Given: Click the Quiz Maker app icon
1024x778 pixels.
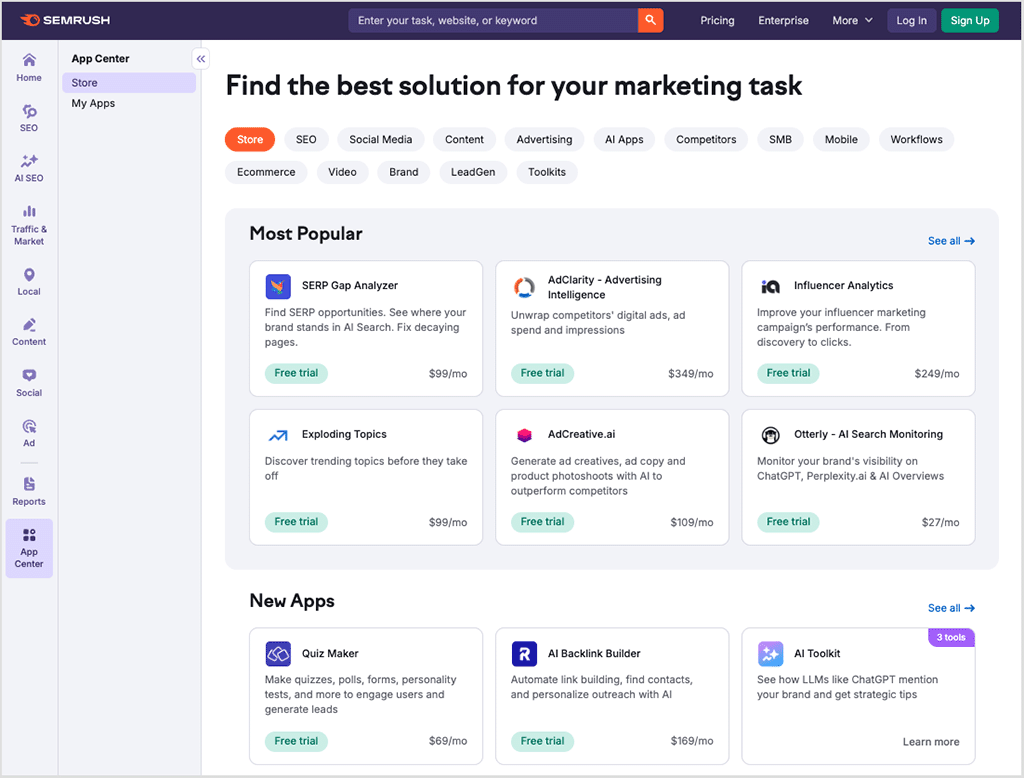Looking at the screenshot, I should click(278, 654).
